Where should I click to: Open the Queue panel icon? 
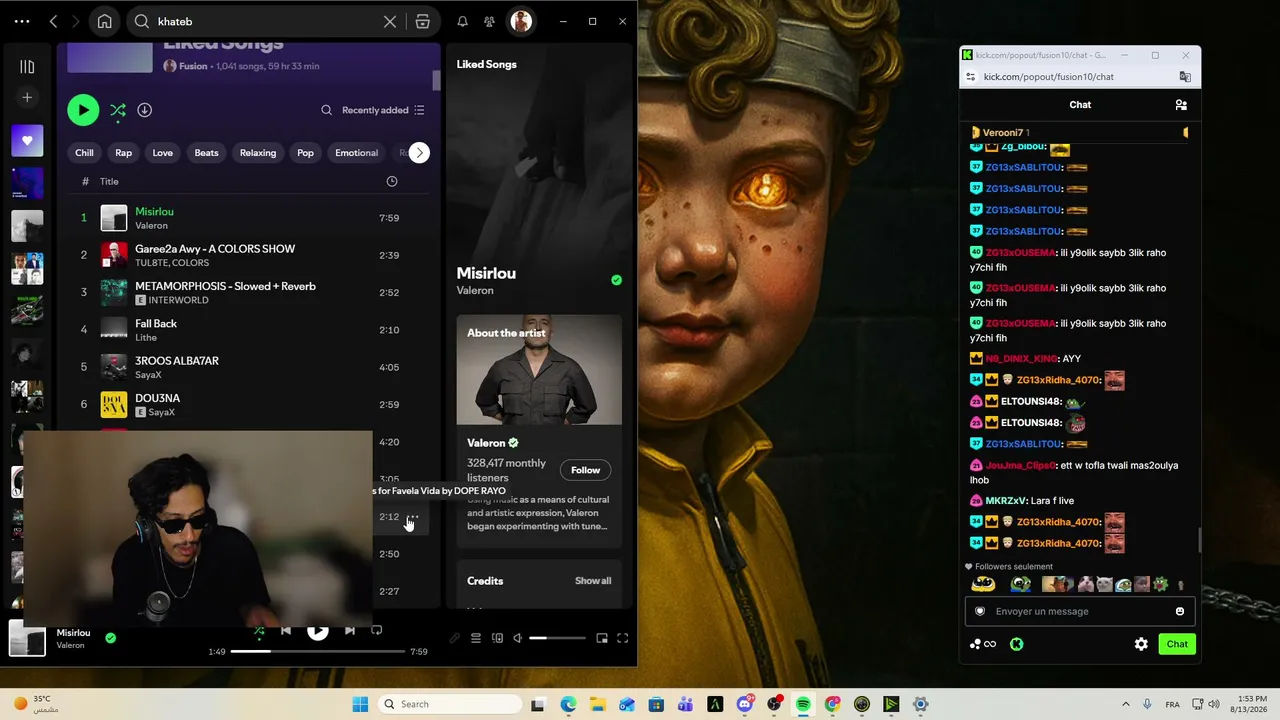(476, 638)
